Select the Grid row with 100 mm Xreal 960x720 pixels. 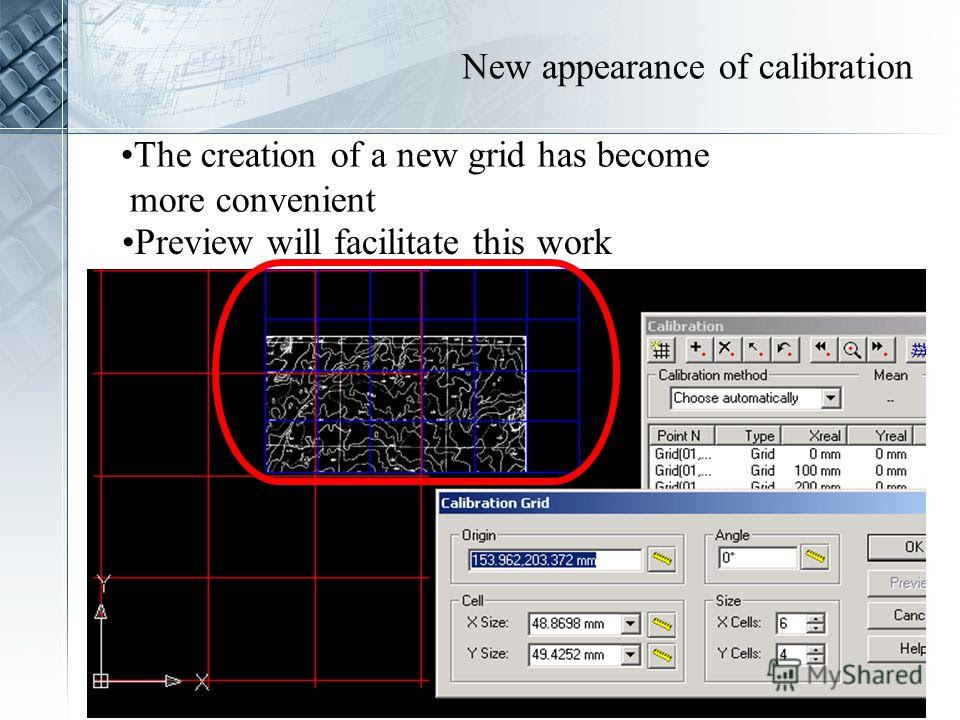tap(787, 471)
